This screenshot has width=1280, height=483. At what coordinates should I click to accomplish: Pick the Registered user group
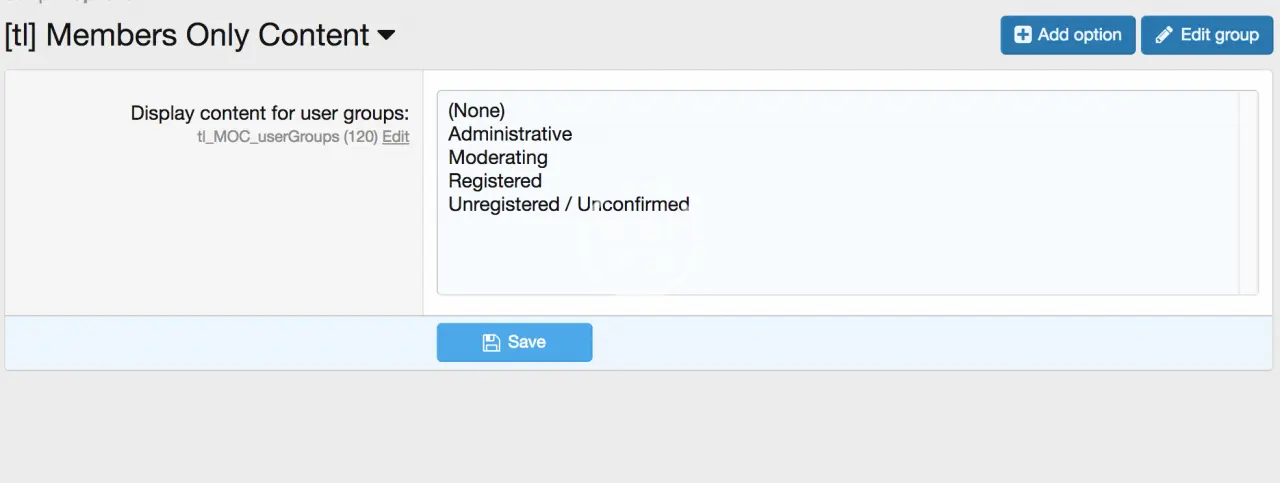(x=495, y=181)
